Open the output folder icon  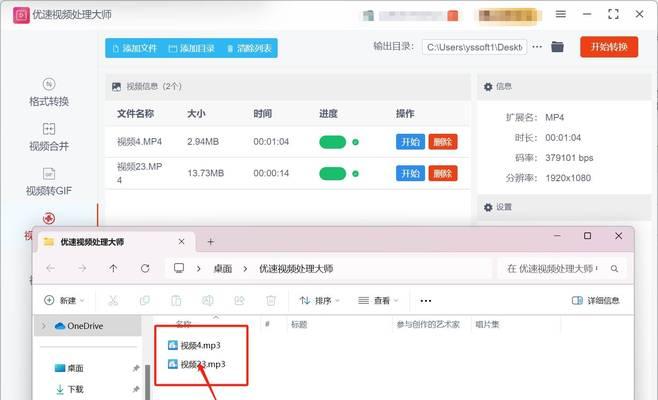click(x=557, y=47)
